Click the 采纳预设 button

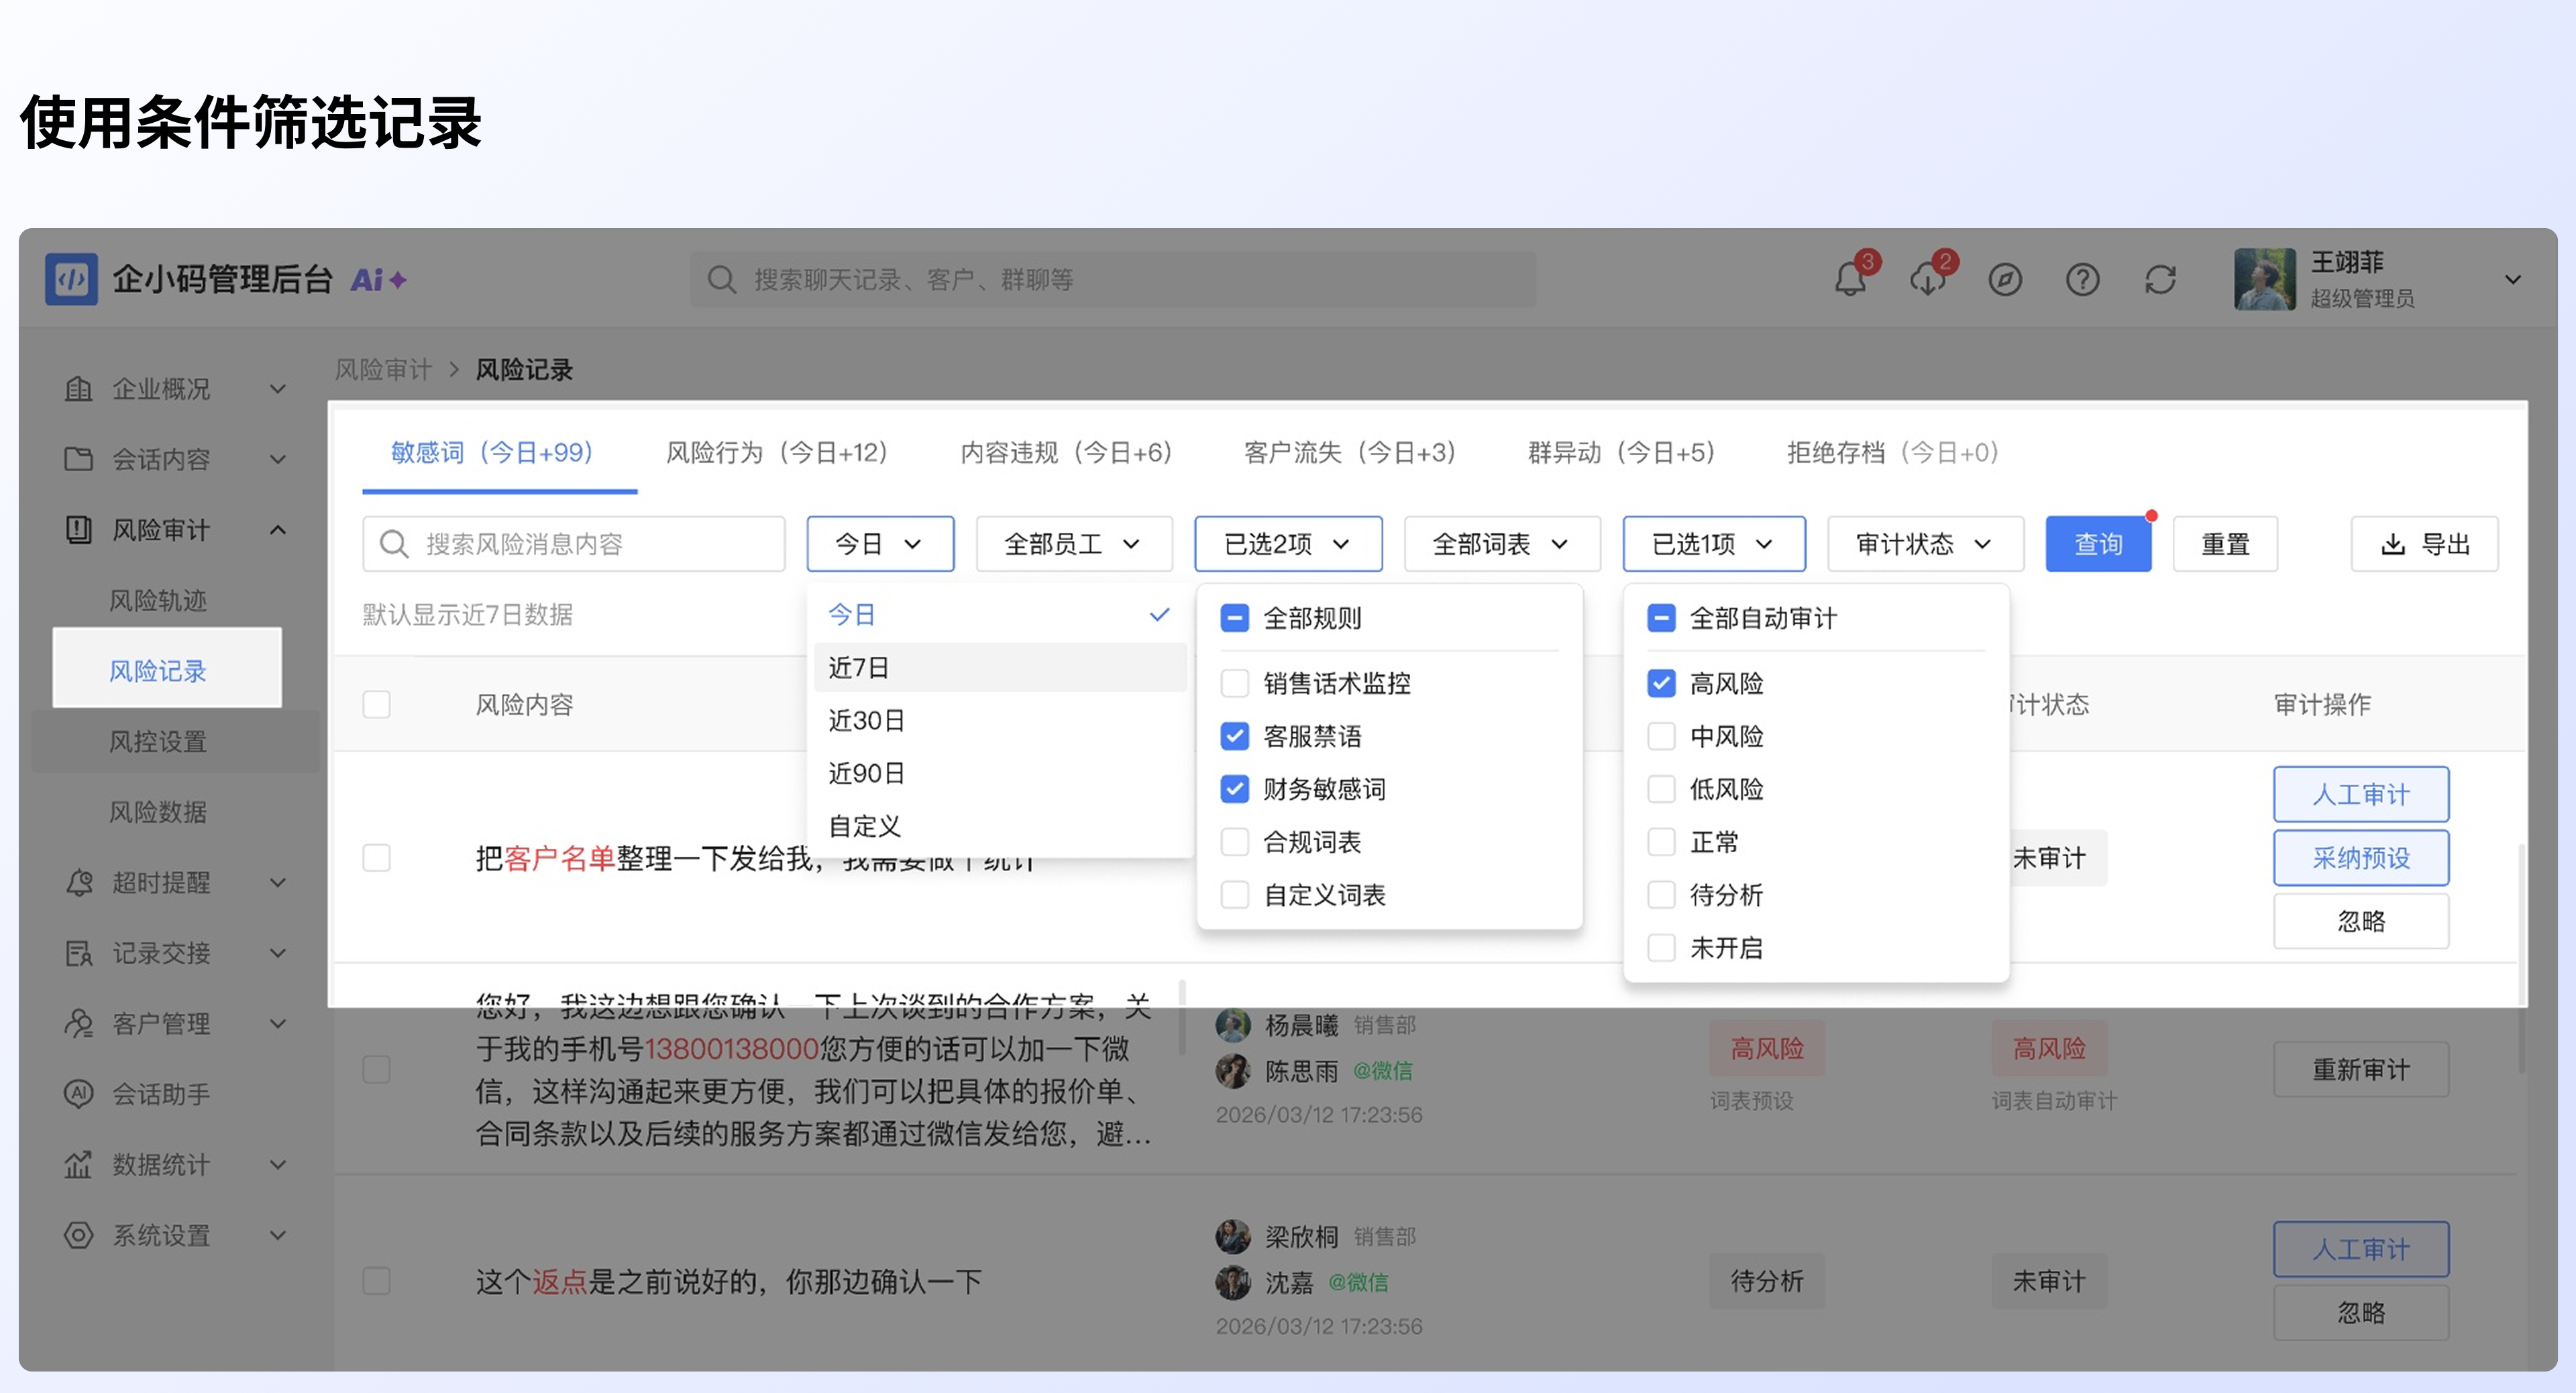(x=2361, y=858)
